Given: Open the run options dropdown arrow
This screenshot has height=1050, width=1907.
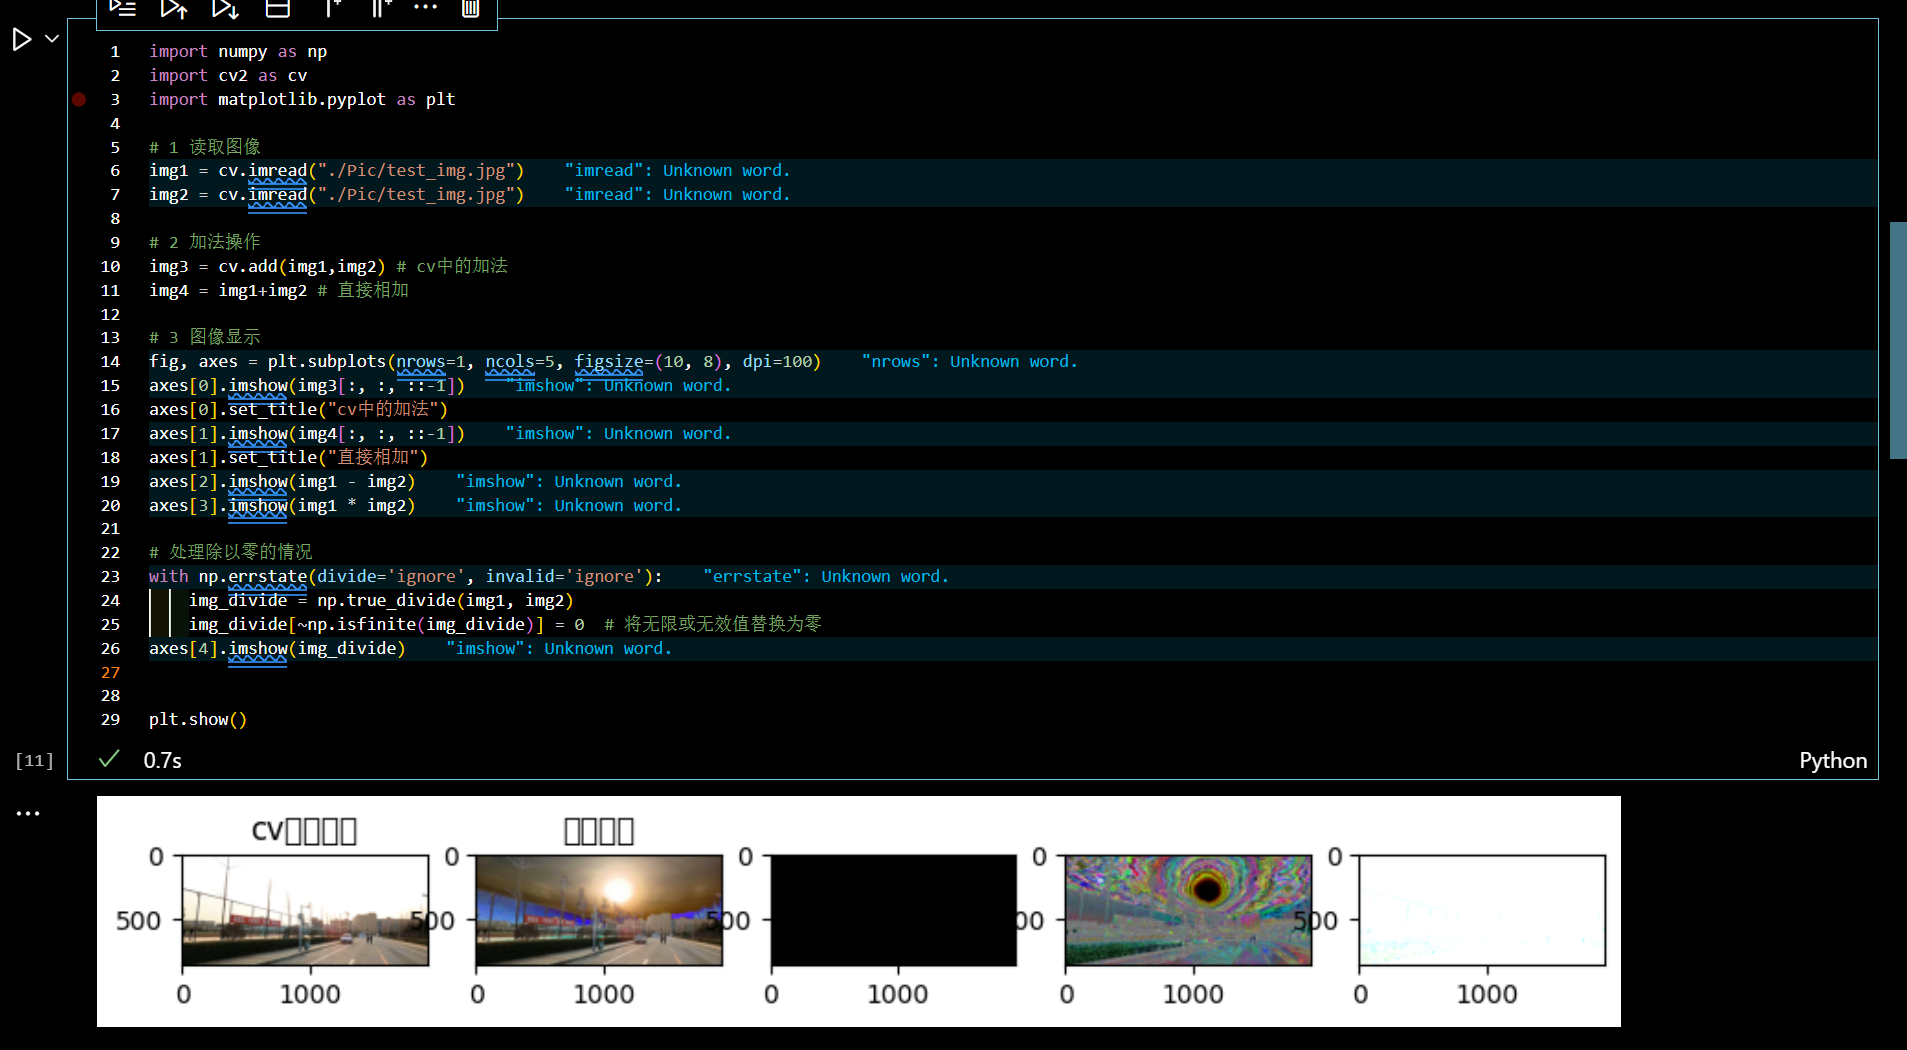Looking at the screenshot, I should click(x=52, y=39).
